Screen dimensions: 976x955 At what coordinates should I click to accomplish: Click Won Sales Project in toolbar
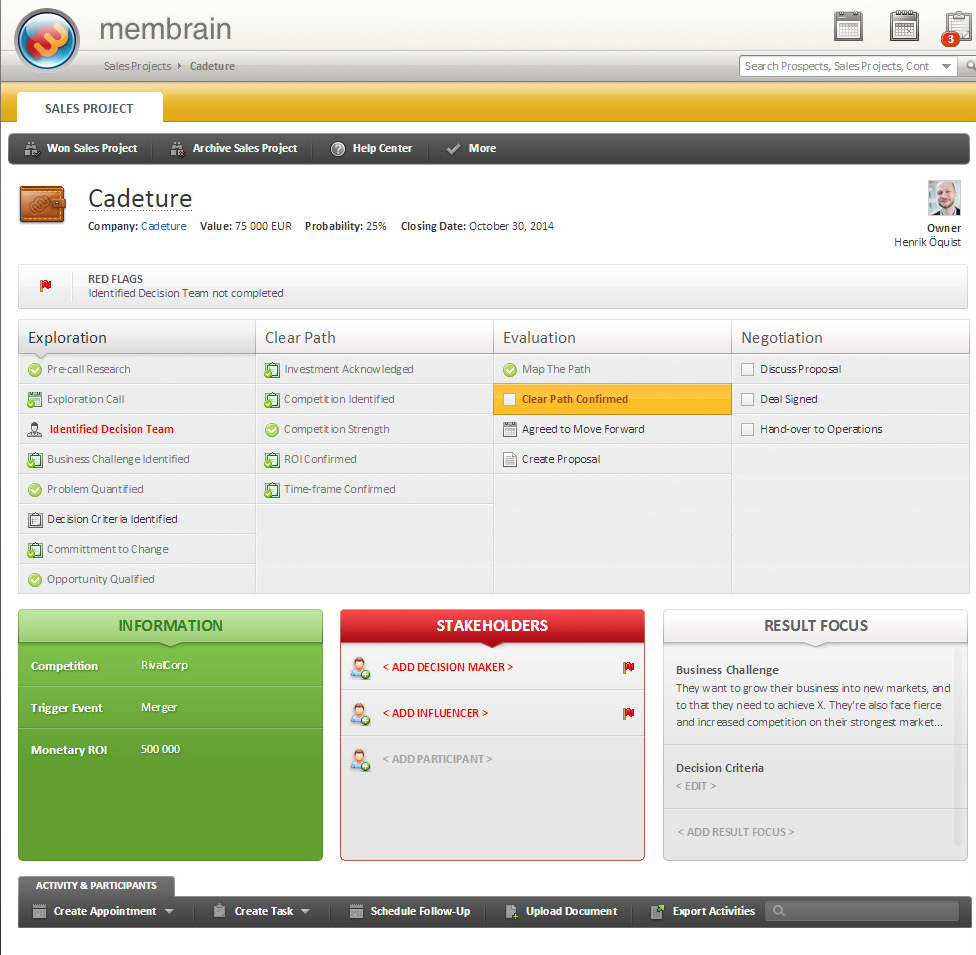pos(81,148)
